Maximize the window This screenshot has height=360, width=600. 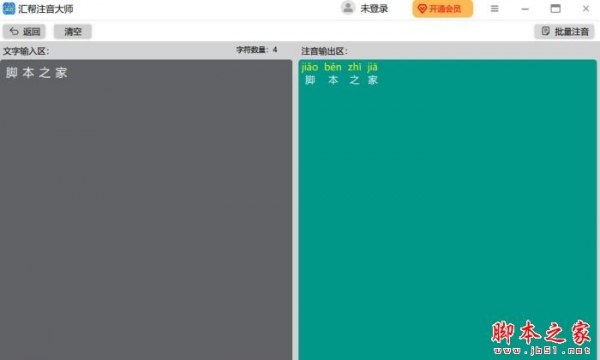point(556,8)
